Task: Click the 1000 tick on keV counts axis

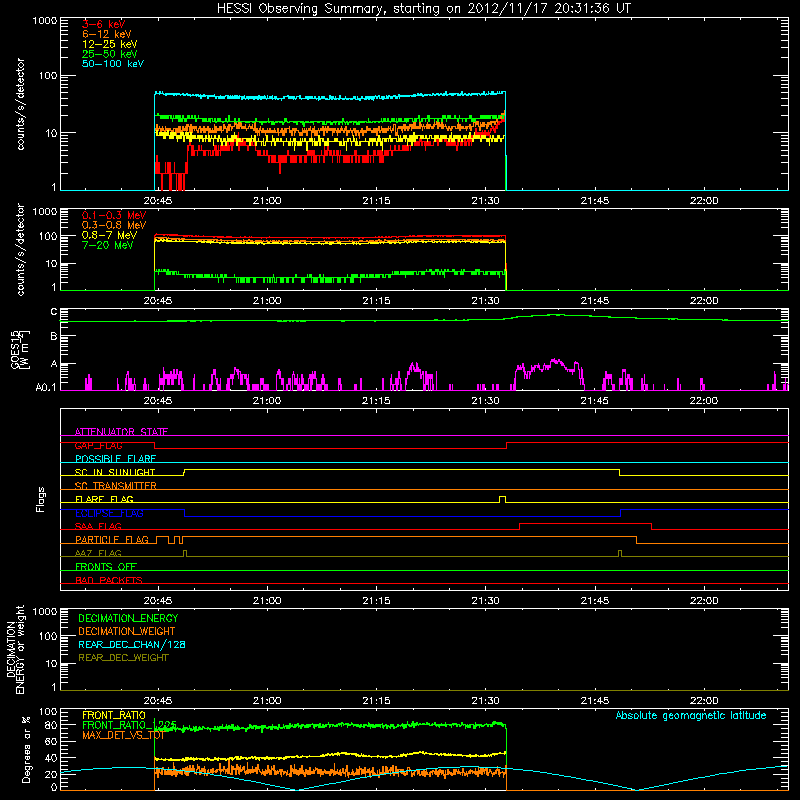Action: click(x=45, y=21)
